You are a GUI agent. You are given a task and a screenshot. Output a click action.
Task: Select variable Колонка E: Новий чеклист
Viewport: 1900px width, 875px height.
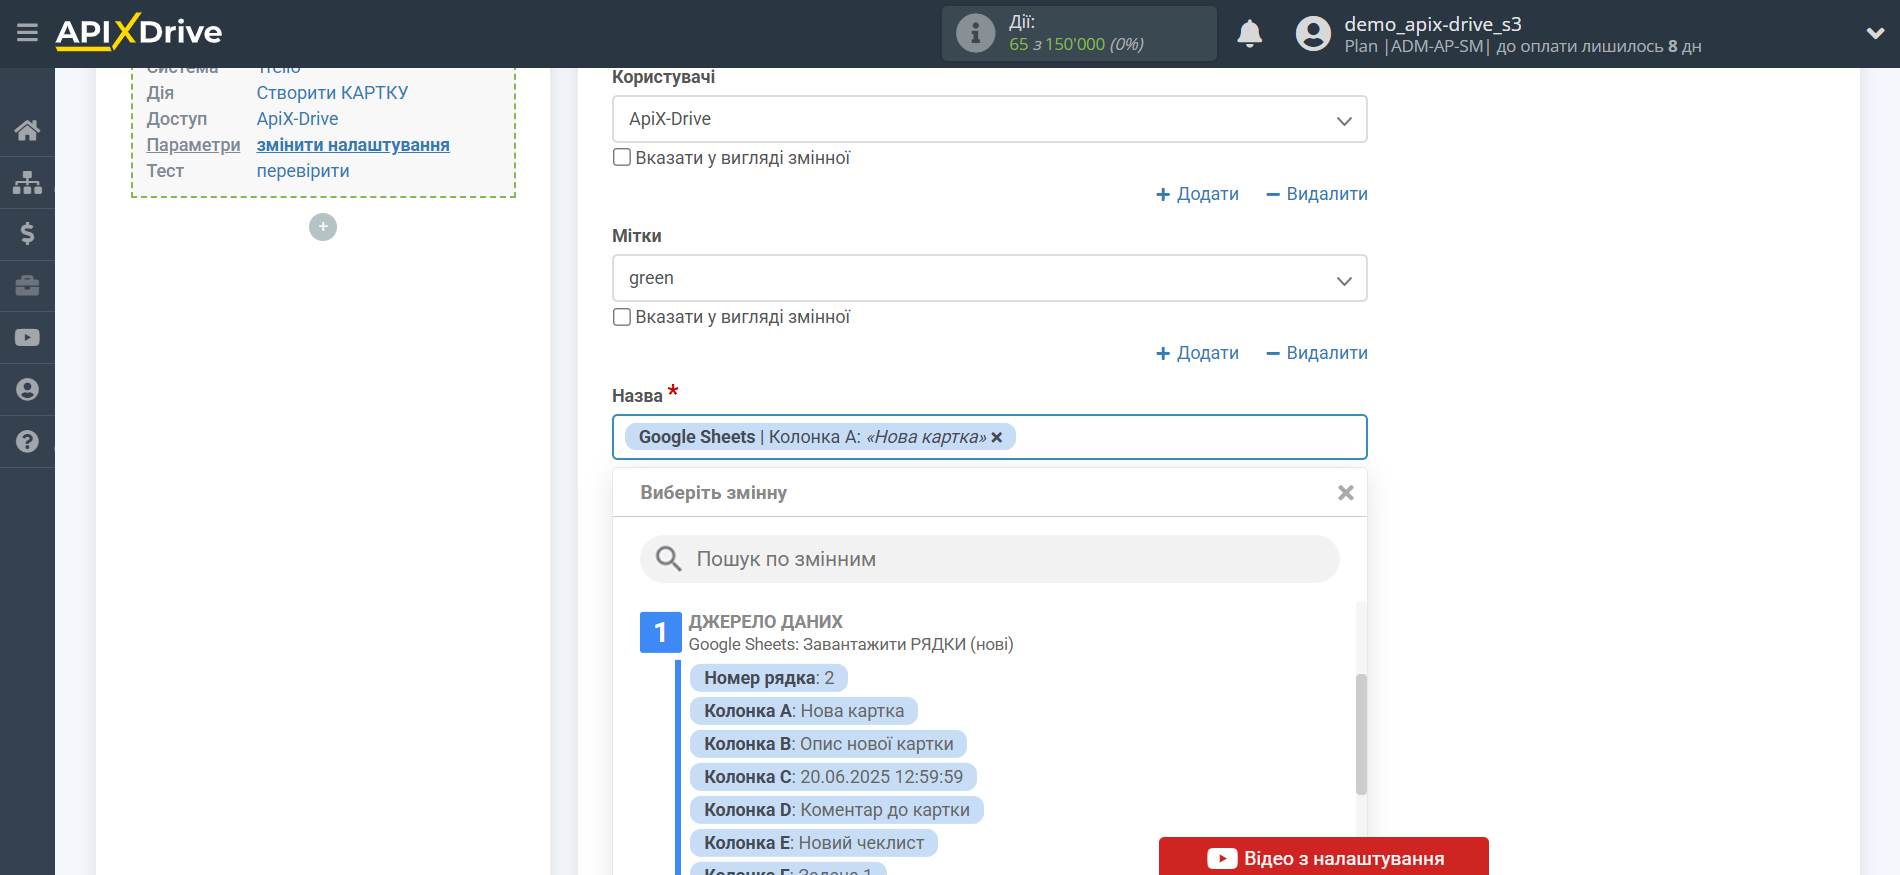(x=813, y=843)
